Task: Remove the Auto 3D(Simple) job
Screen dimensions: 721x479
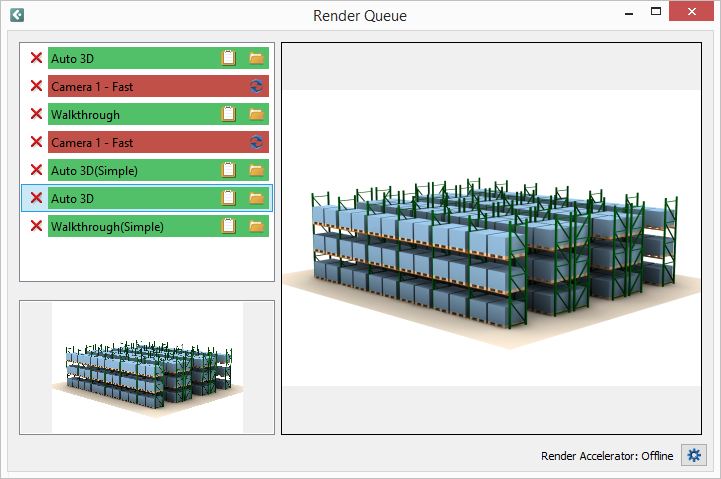Action: click(36, 170)
